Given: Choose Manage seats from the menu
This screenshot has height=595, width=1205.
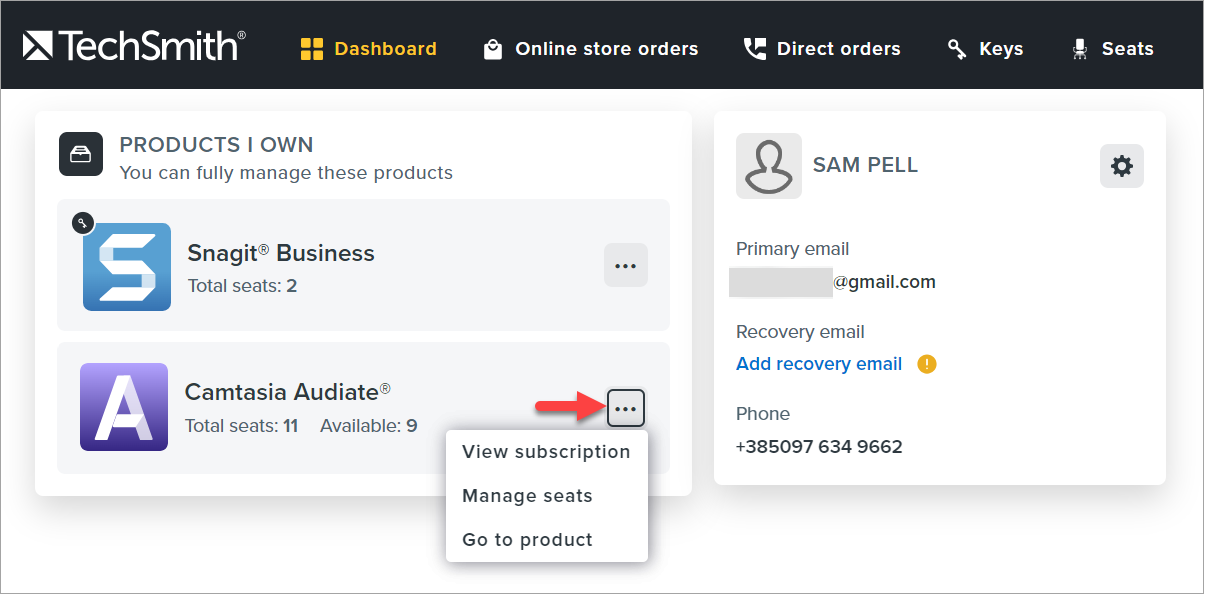Looking at the screenshot, I should 527,496.
